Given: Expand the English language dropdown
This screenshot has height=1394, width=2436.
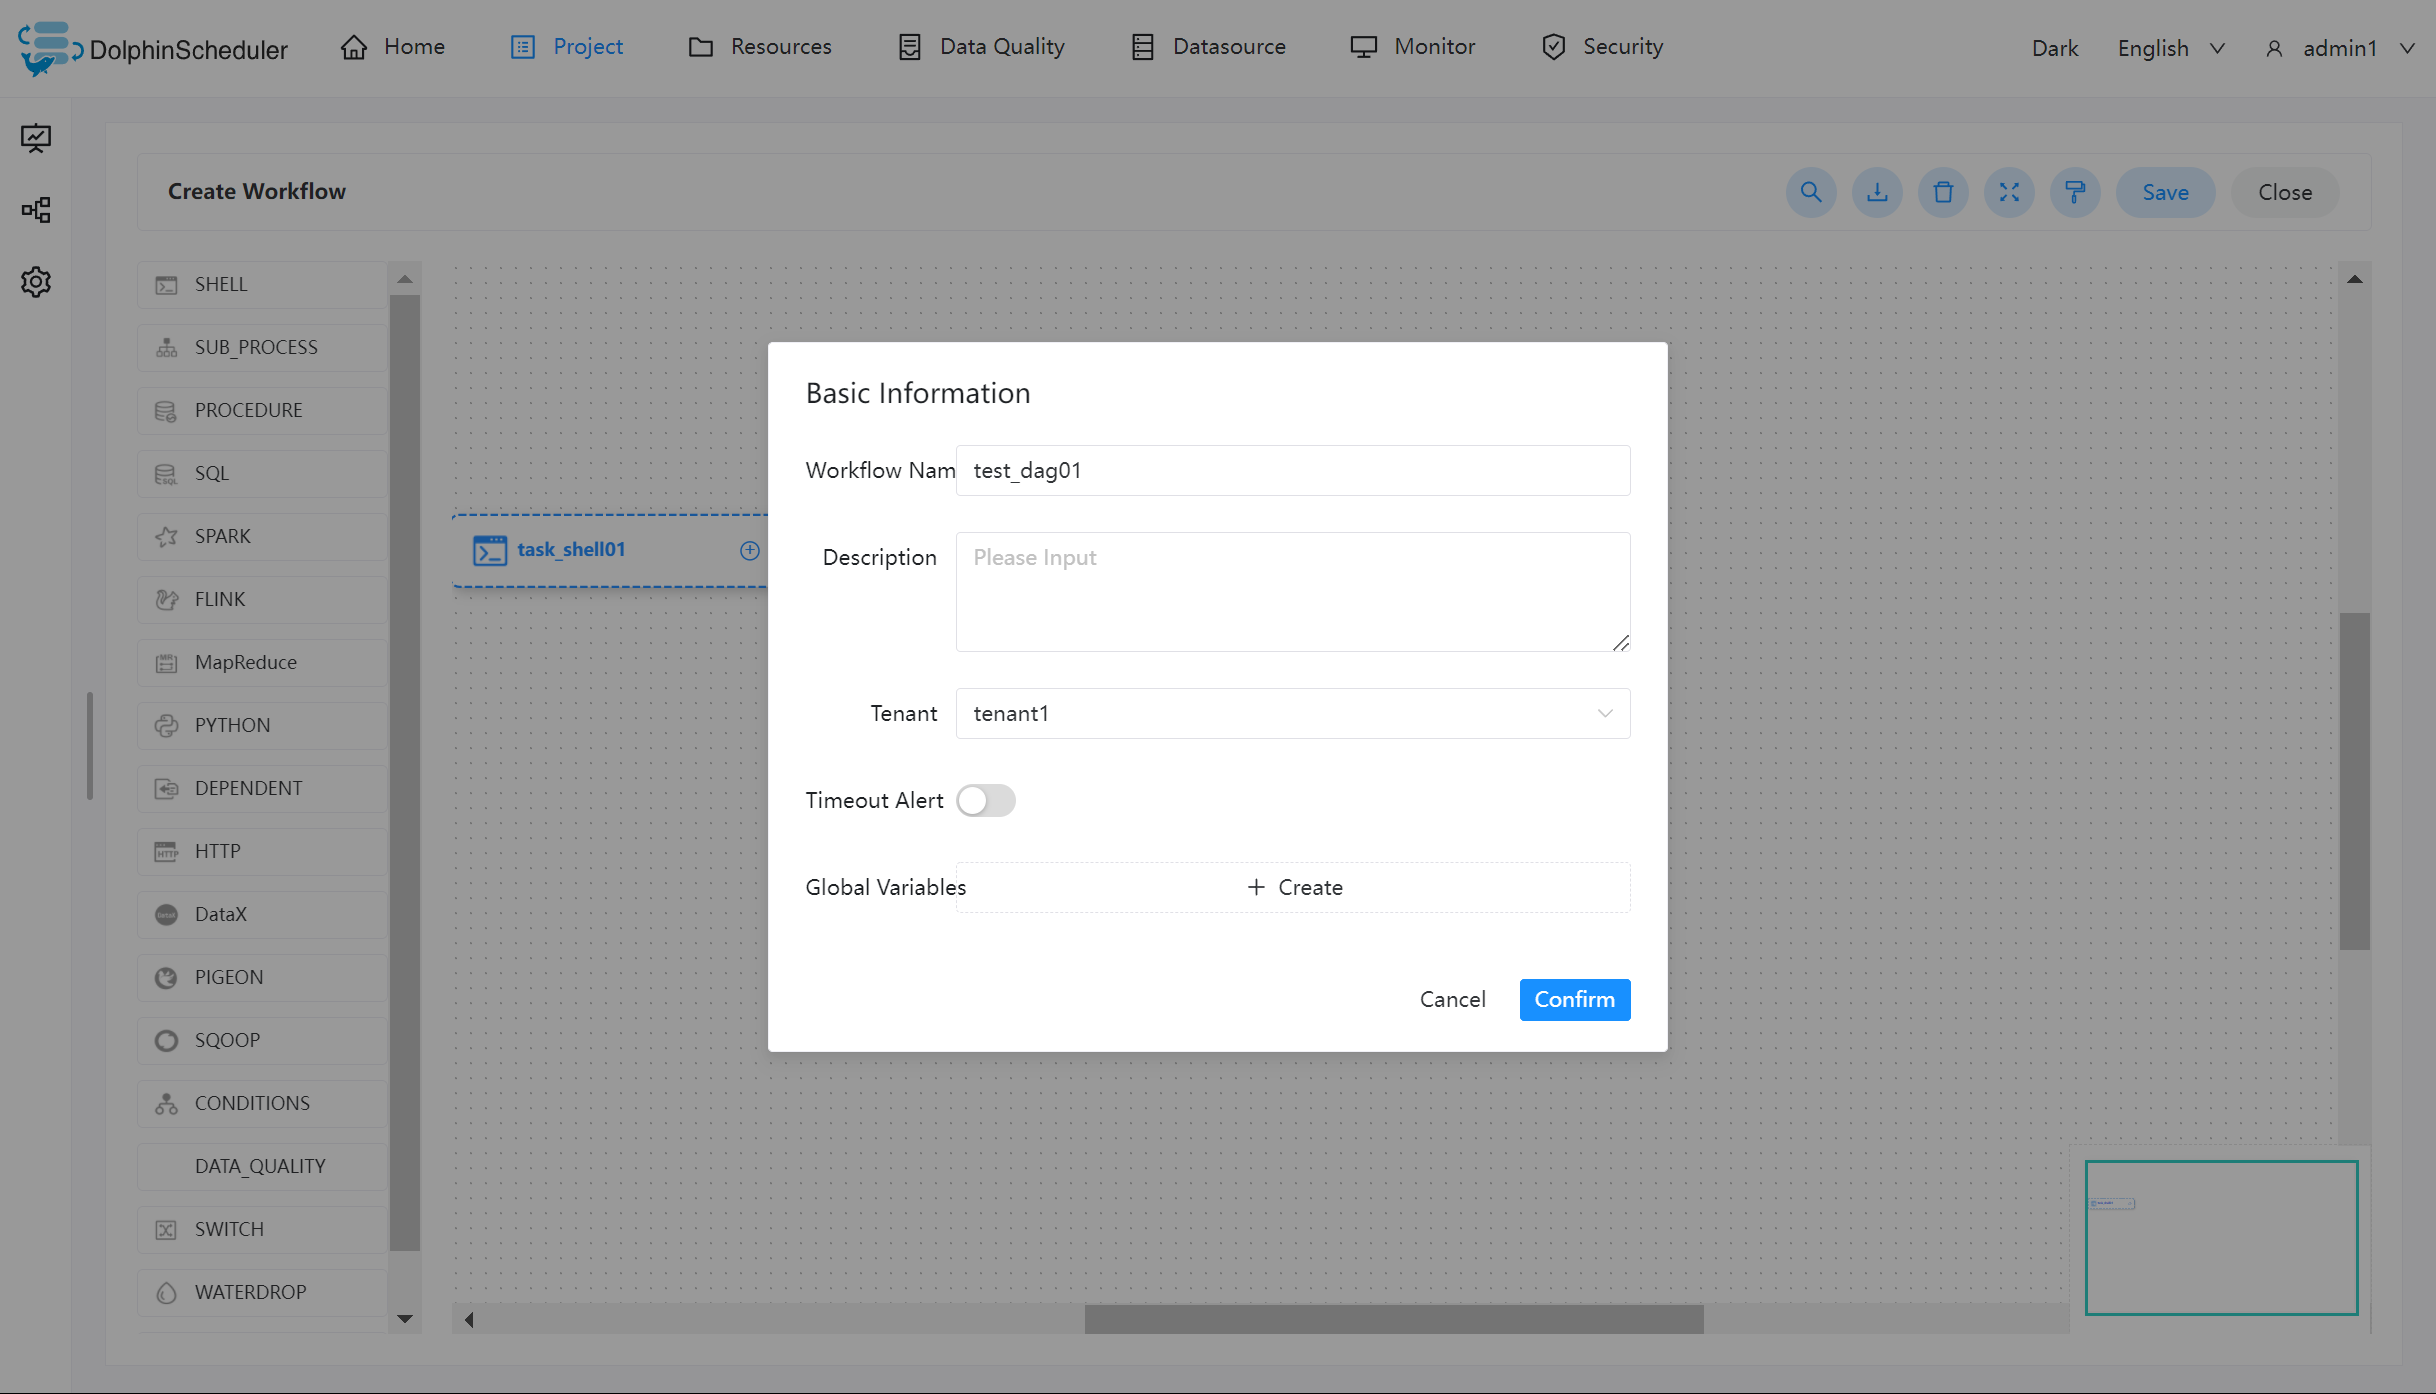Looking at the screenshot, I should [2170, 48].
